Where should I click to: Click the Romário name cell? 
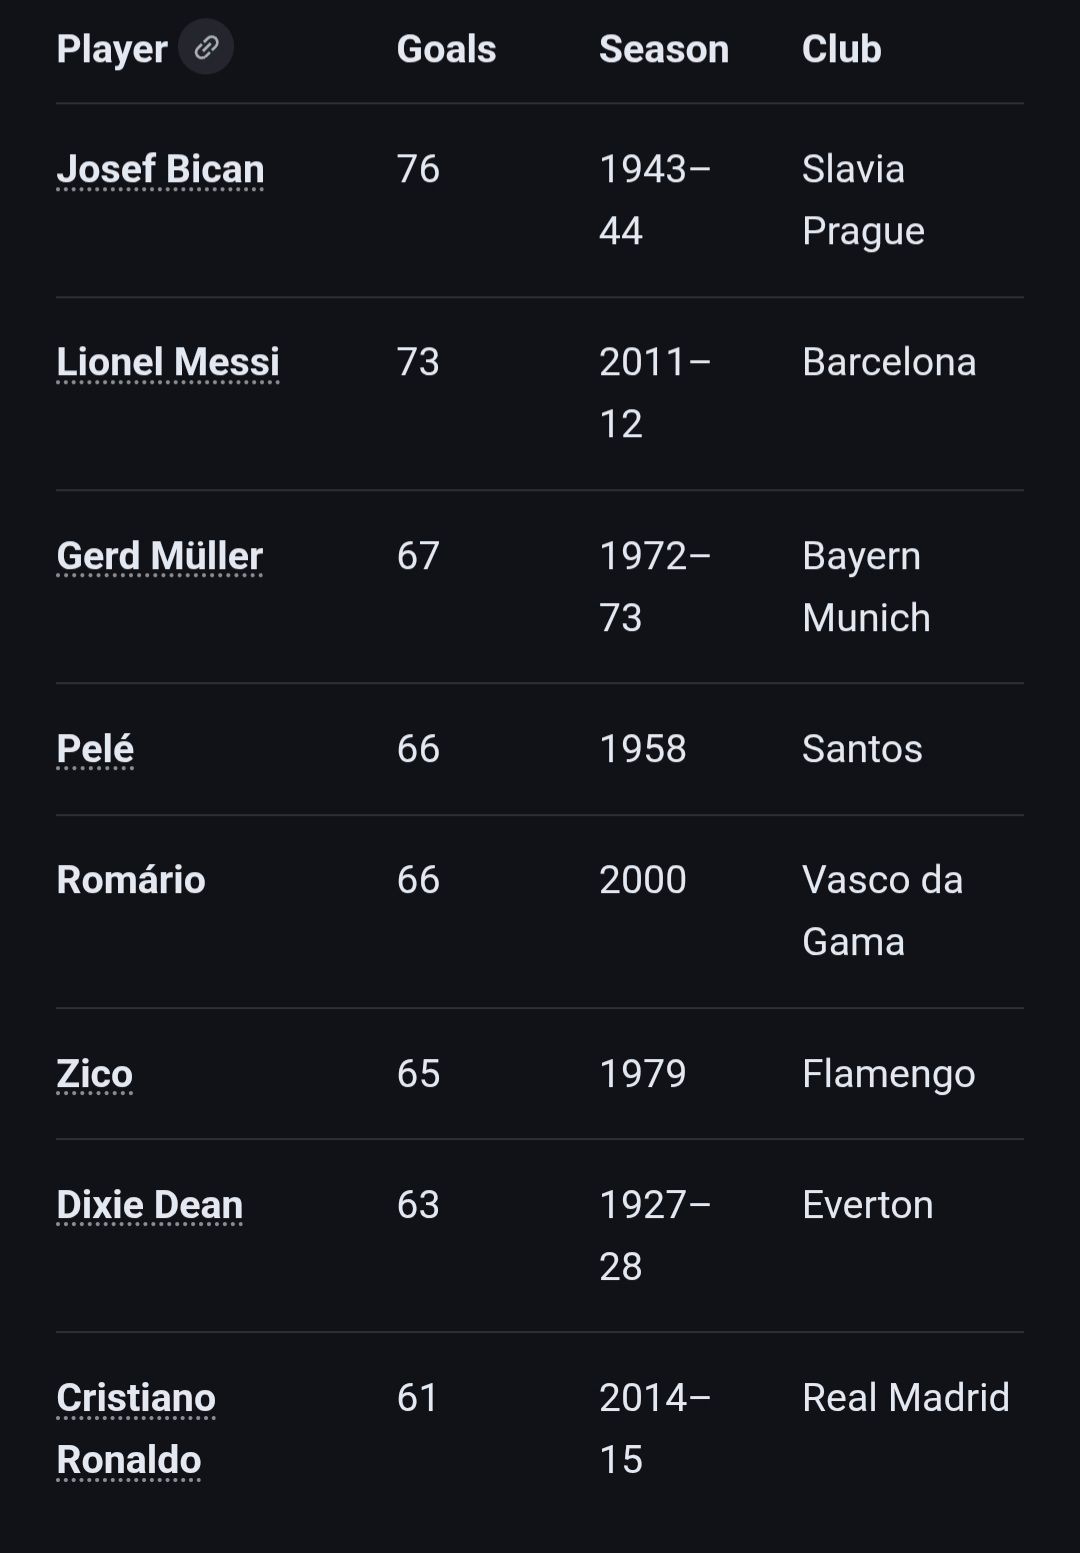click(131, 880)
